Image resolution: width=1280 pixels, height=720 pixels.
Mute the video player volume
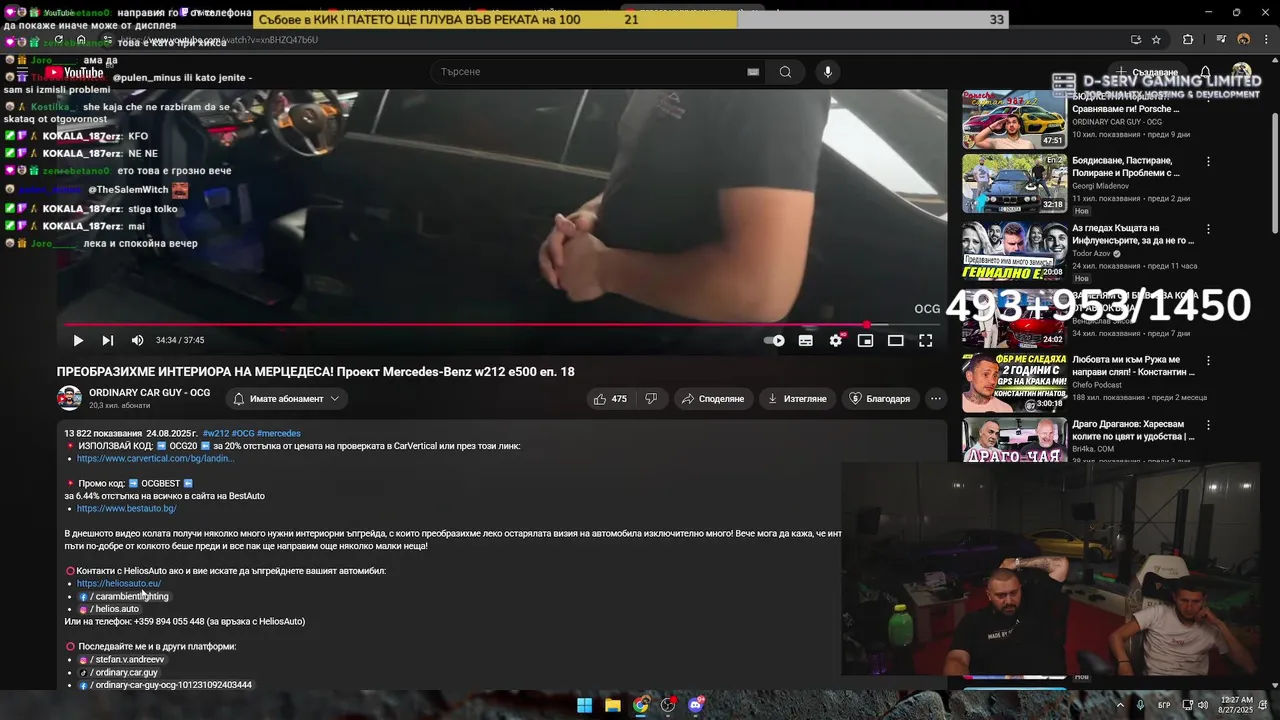(x=137, y=340)
